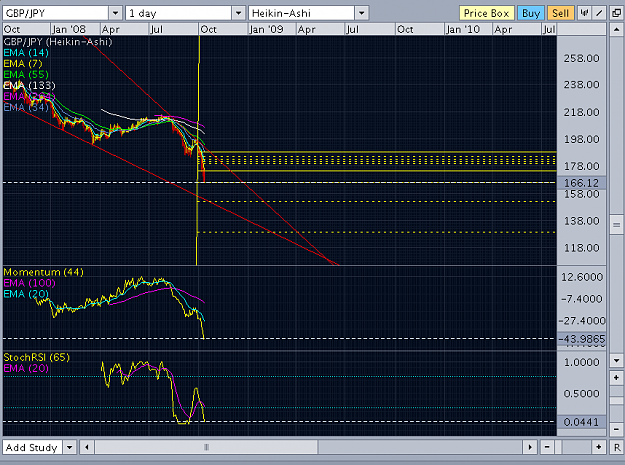Click the EMA (55) study label
The width and height of the screenshot is (625, 465).
[x=26, y=75]
